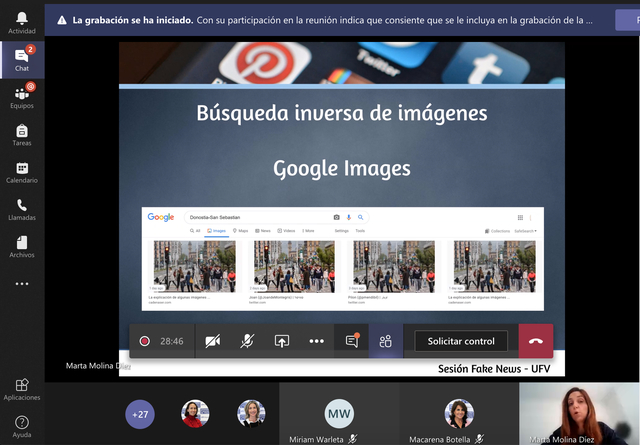Screen dimensions: 640x445
Task: Click the Google search box in slide
Action: (277, 217)
